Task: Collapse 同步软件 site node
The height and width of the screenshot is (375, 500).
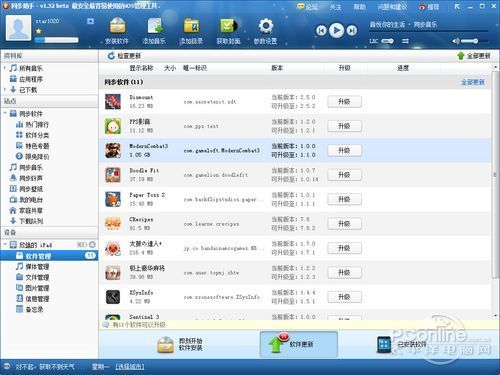Action: coord(5,113)
